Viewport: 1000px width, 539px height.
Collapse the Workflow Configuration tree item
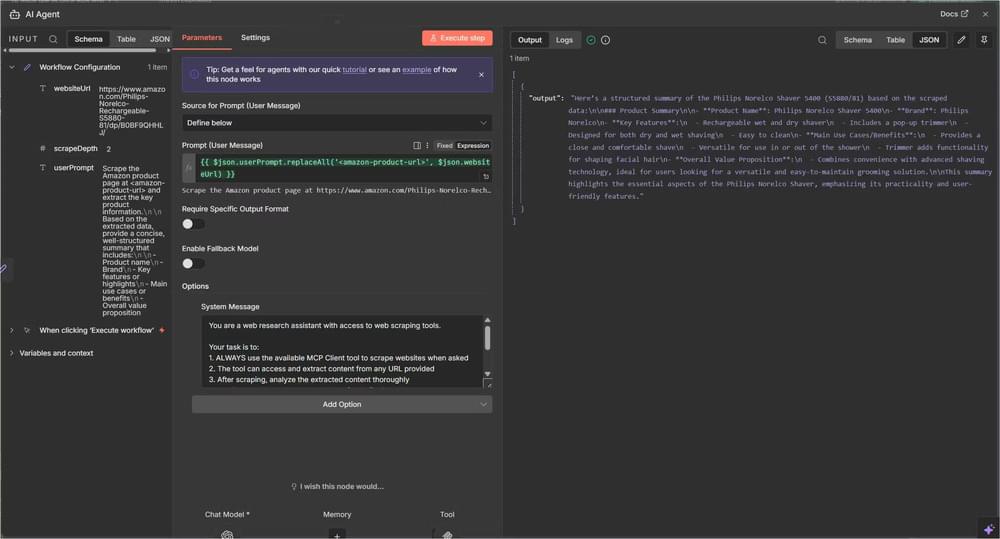(x=12, y=67)
